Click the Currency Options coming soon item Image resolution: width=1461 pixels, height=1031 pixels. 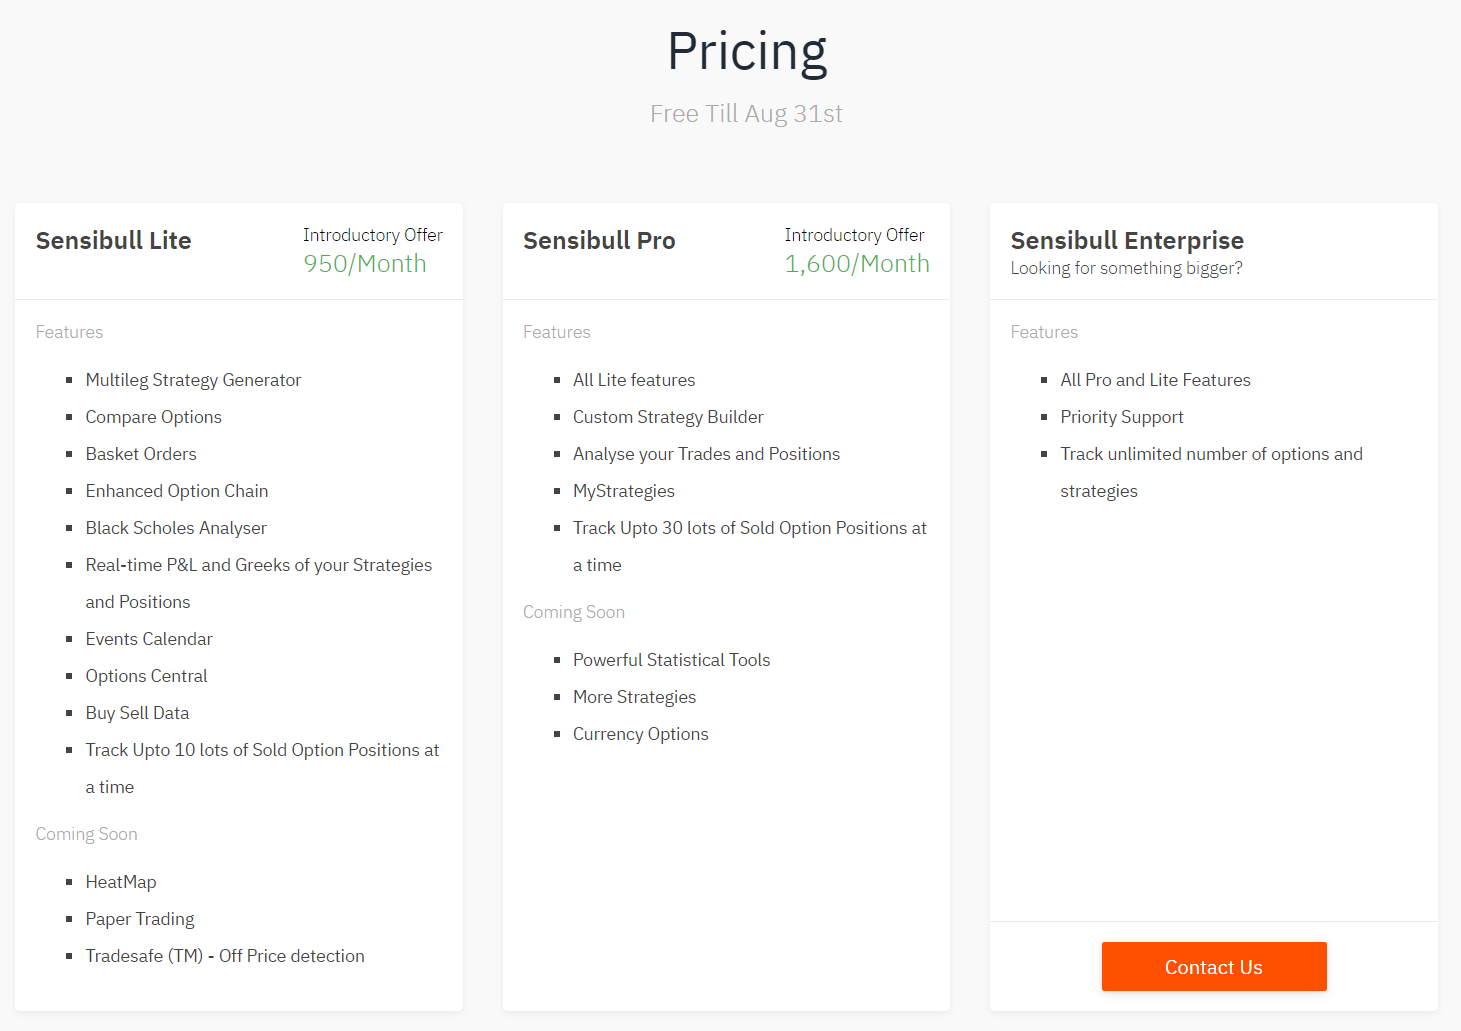pos(641,734)
